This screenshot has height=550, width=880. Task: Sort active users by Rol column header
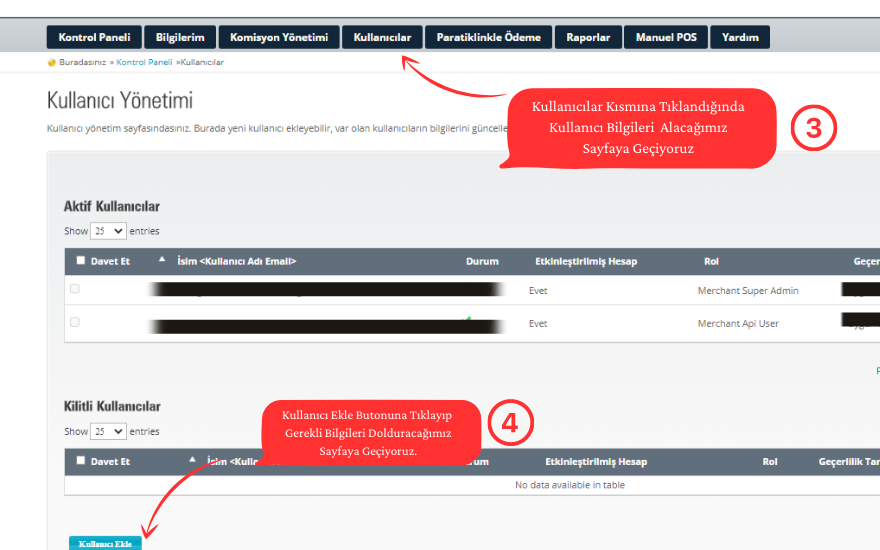pyautogui.click(x=711, y=262)
